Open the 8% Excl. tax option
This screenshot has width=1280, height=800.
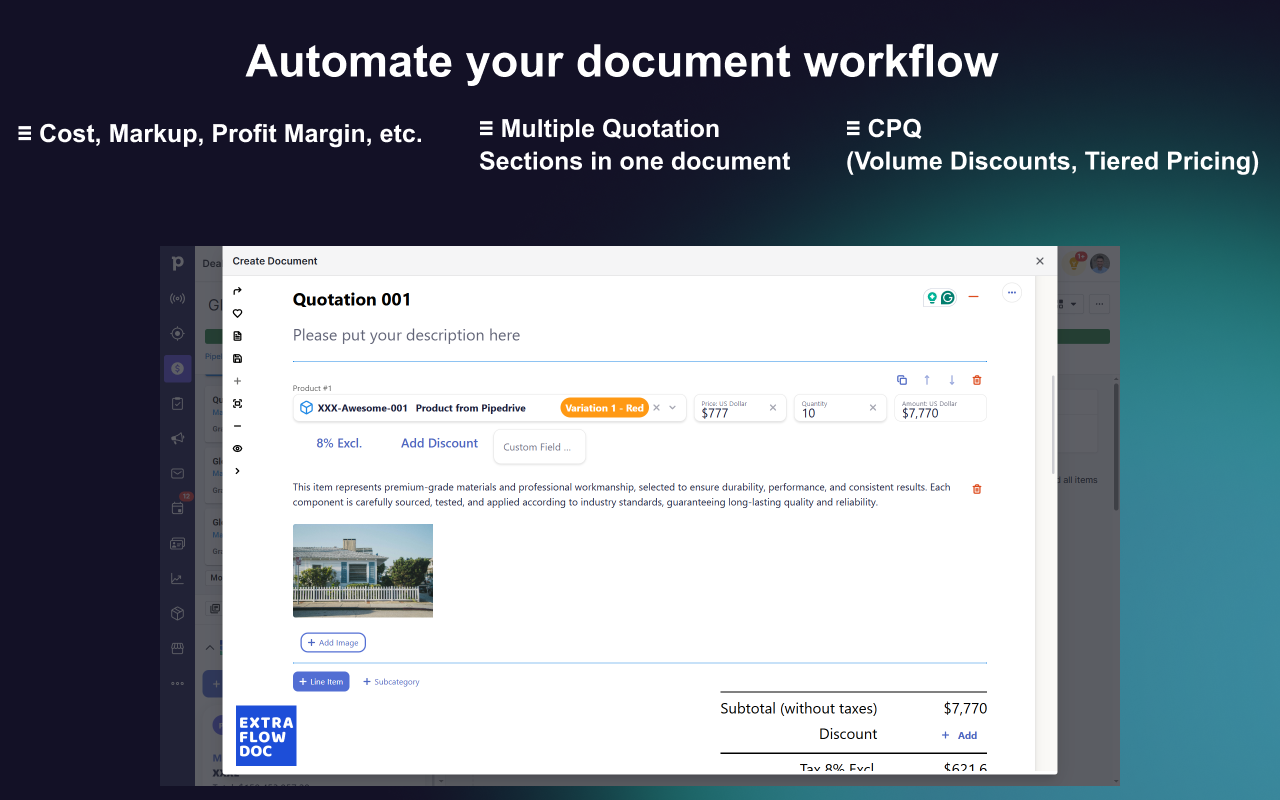click(339, 443)
